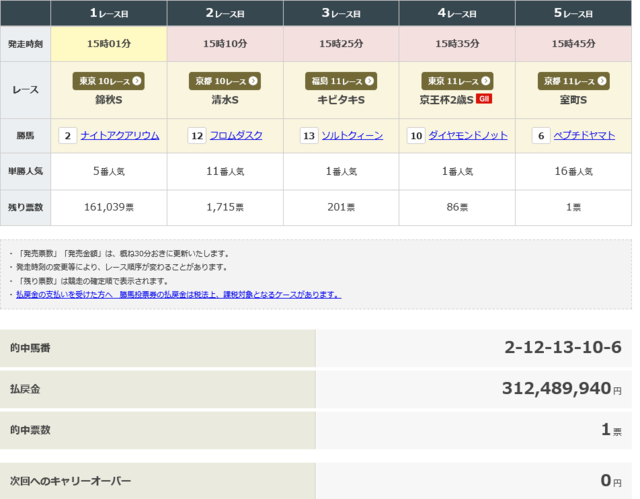Click the arrow icon on 福島 11レース button

tap(369, 81)
